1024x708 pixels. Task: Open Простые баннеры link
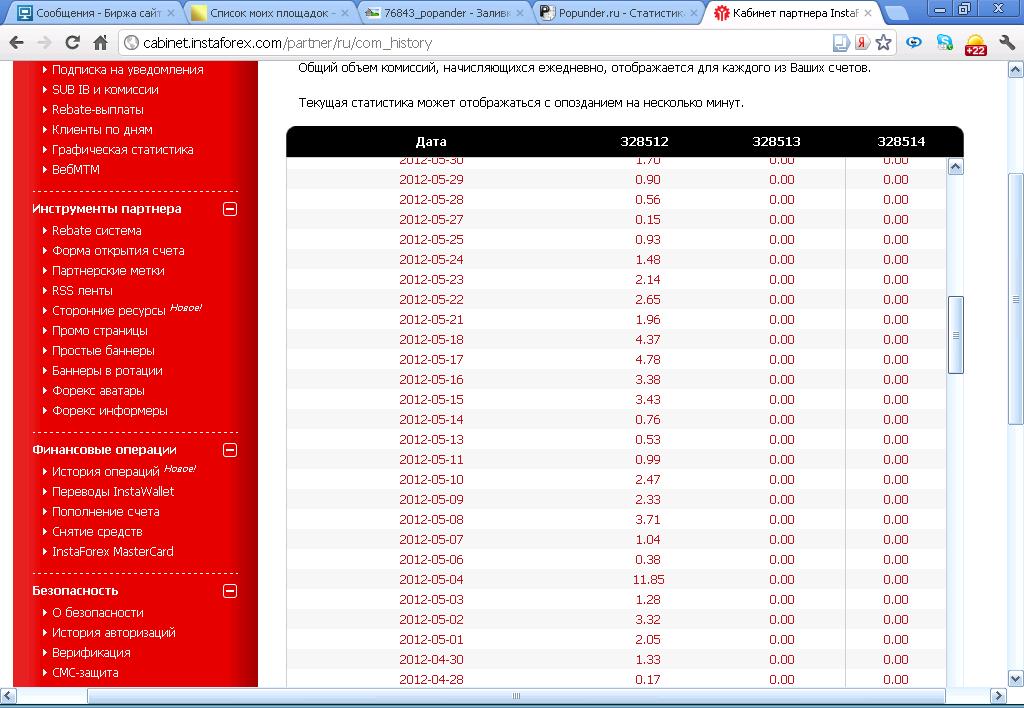(x=103, y=351)
